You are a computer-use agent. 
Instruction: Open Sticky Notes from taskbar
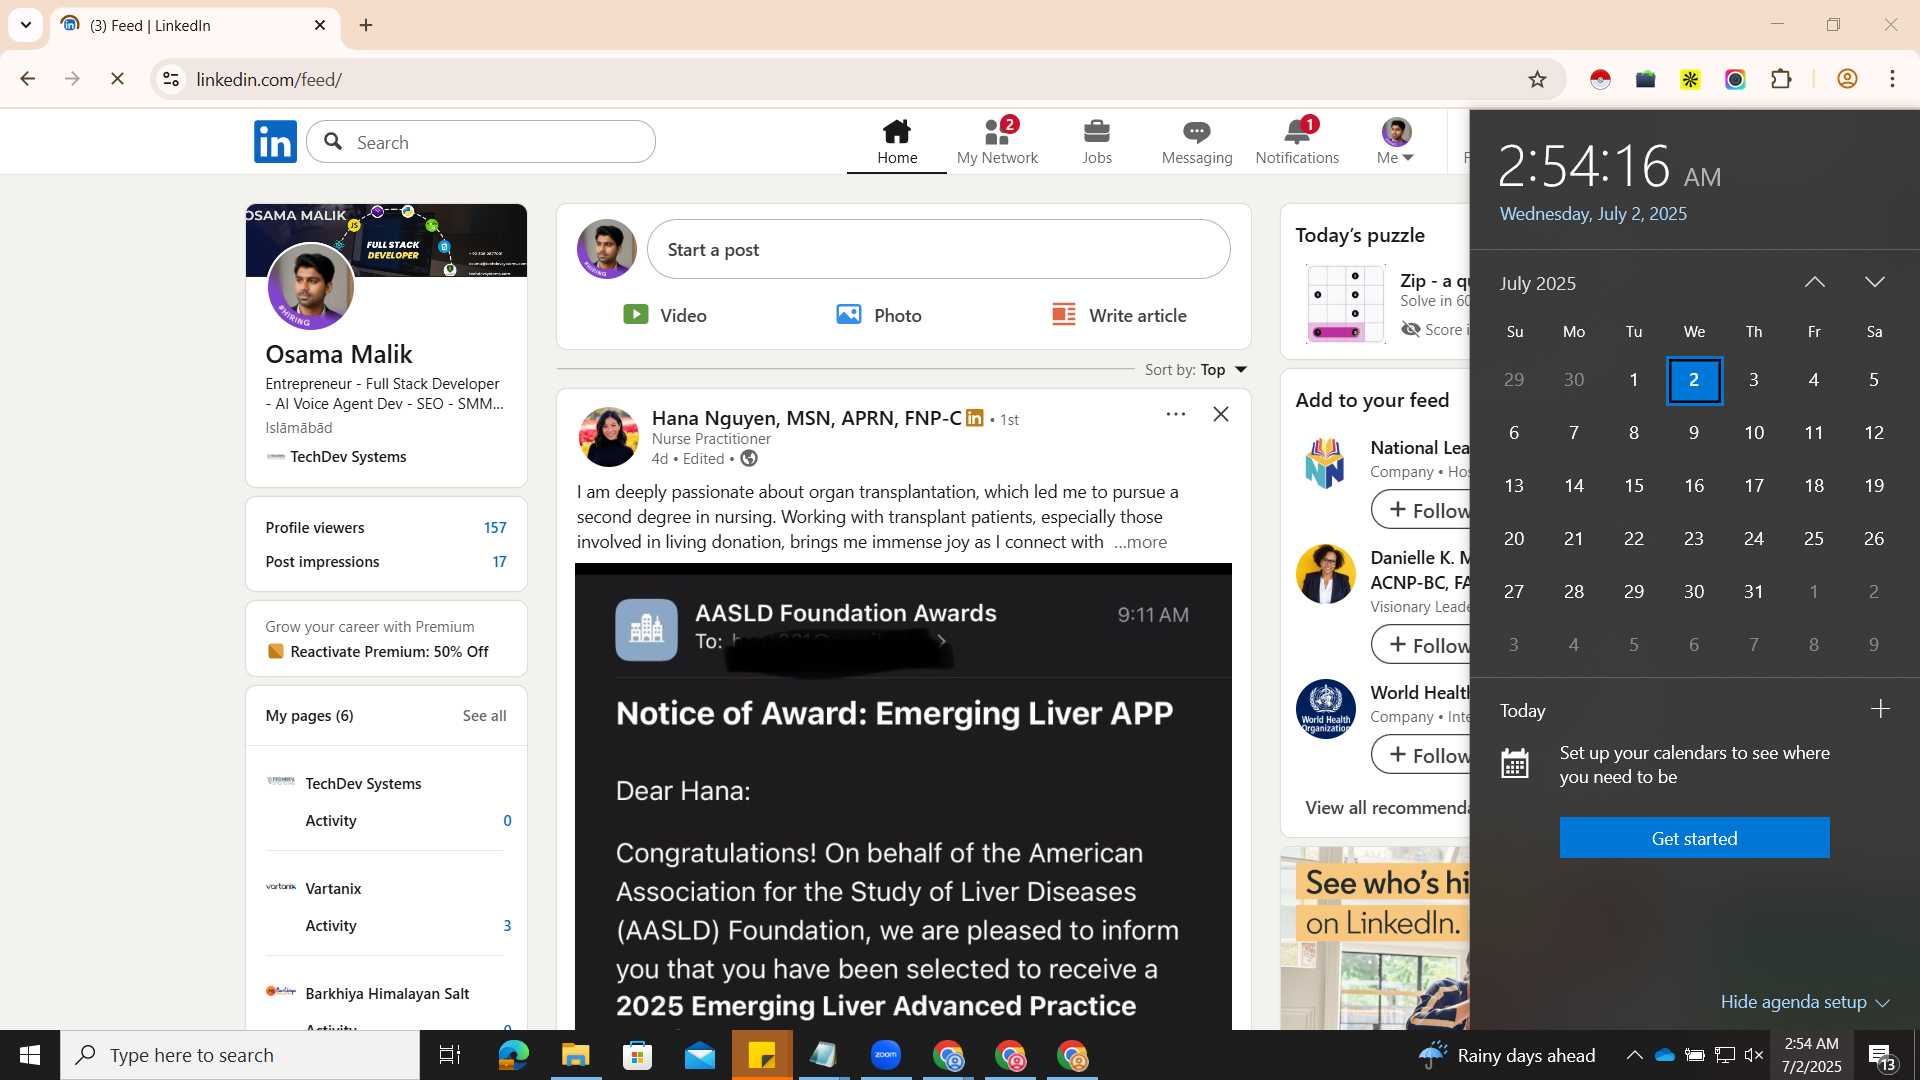(x=762, y=1055)
